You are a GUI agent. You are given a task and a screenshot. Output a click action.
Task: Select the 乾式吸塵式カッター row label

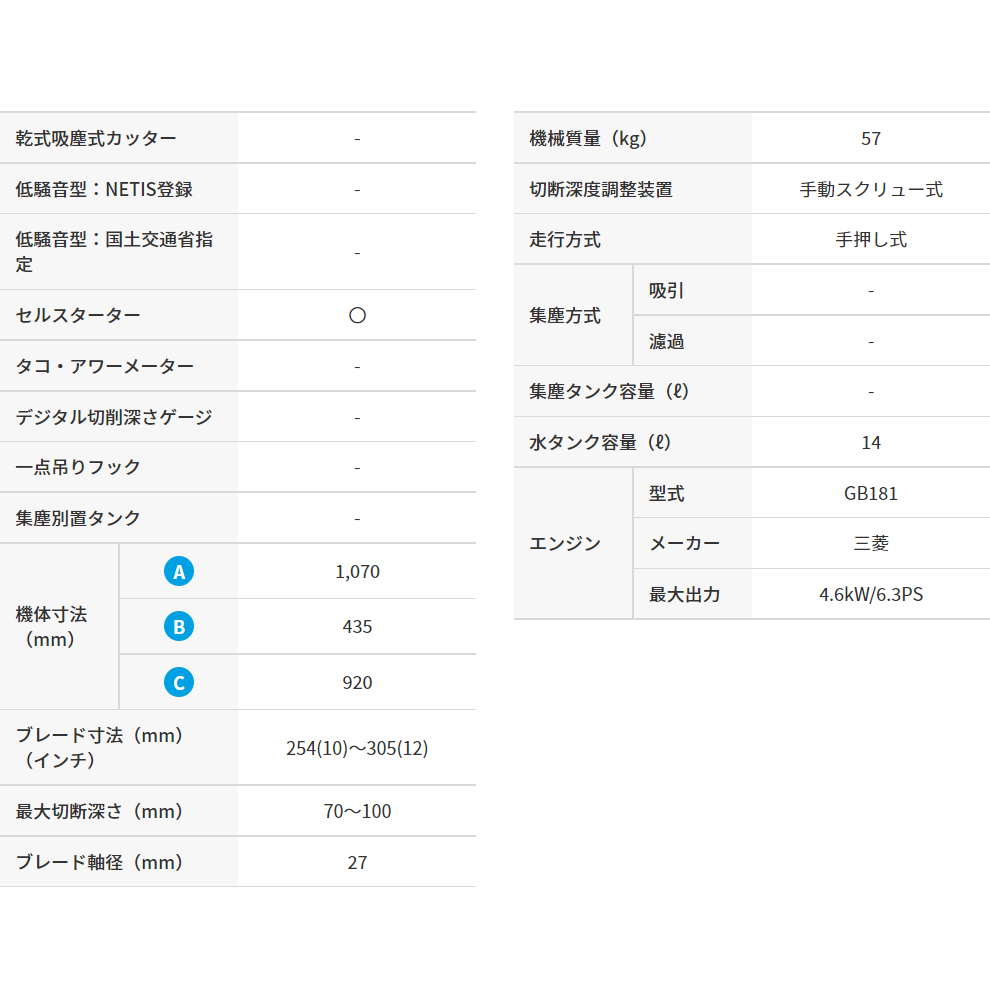(96, 138)
